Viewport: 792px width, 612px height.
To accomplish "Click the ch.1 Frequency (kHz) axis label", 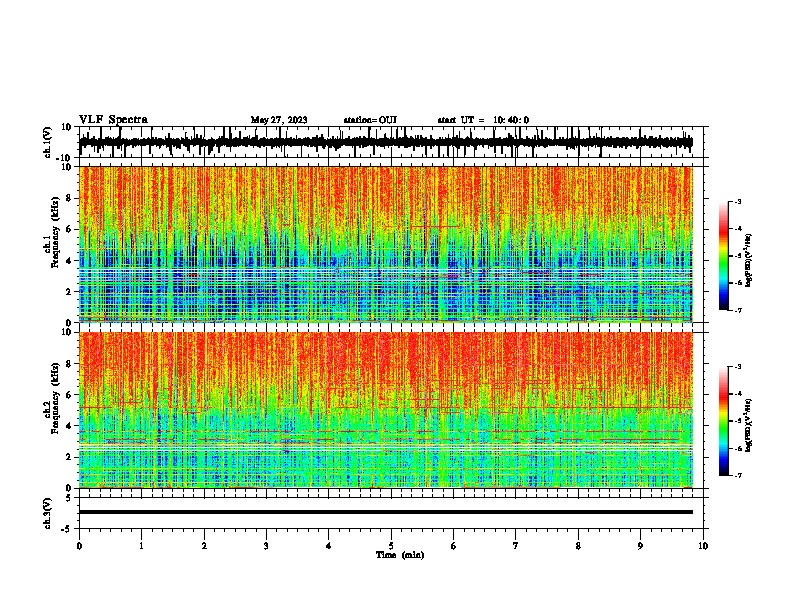I will point(53,233).
